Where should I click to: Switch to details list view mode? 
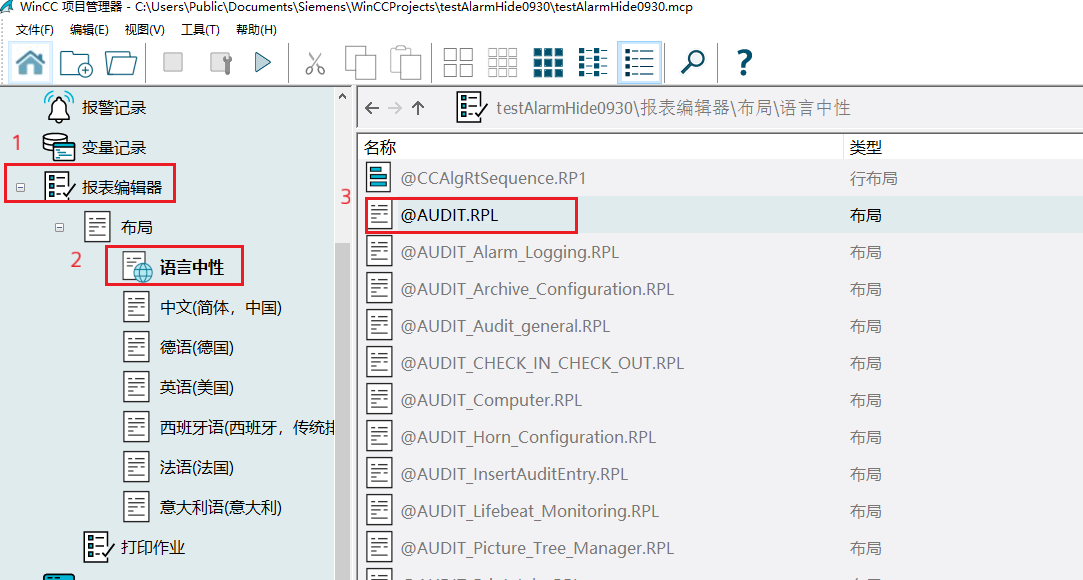pos(638,62)
